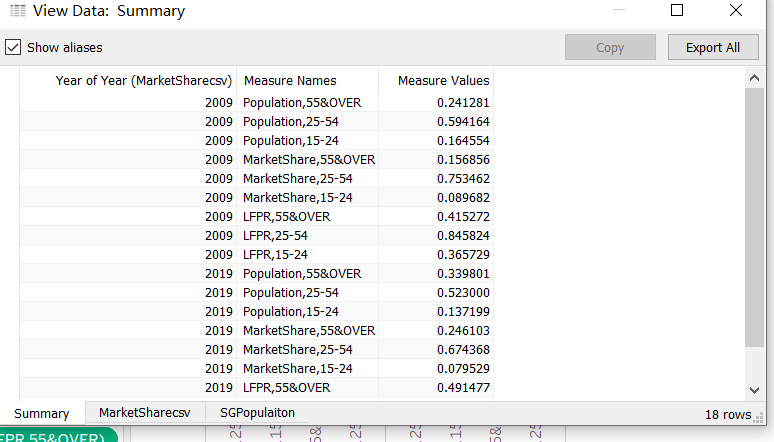Click the Measure Names column header
Screen dimensions: 774x442
tap(290, 80)
